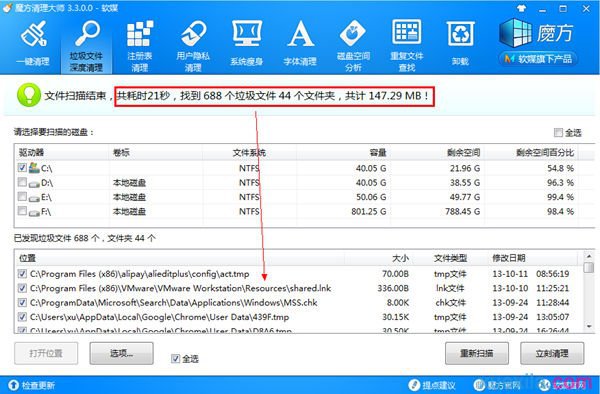Select 垃圾文件深度清理 magnifier icon
Viewport: 600px width, 394px height.
pyautogui.click(x=88, y=34)
